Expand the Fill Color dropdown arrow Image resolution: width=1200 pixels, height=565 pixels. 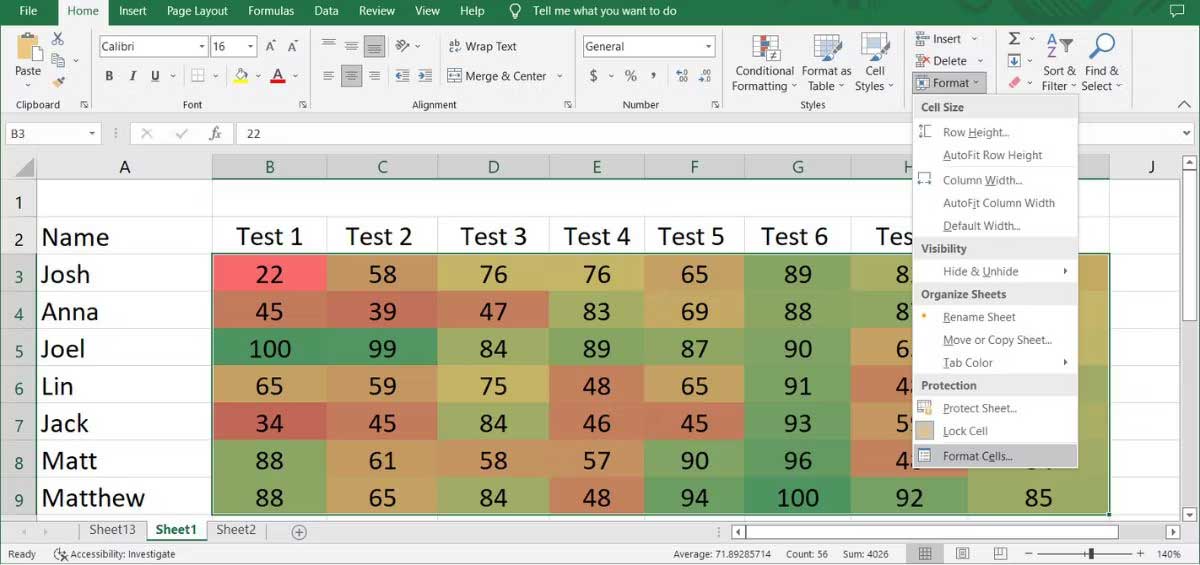256,76
